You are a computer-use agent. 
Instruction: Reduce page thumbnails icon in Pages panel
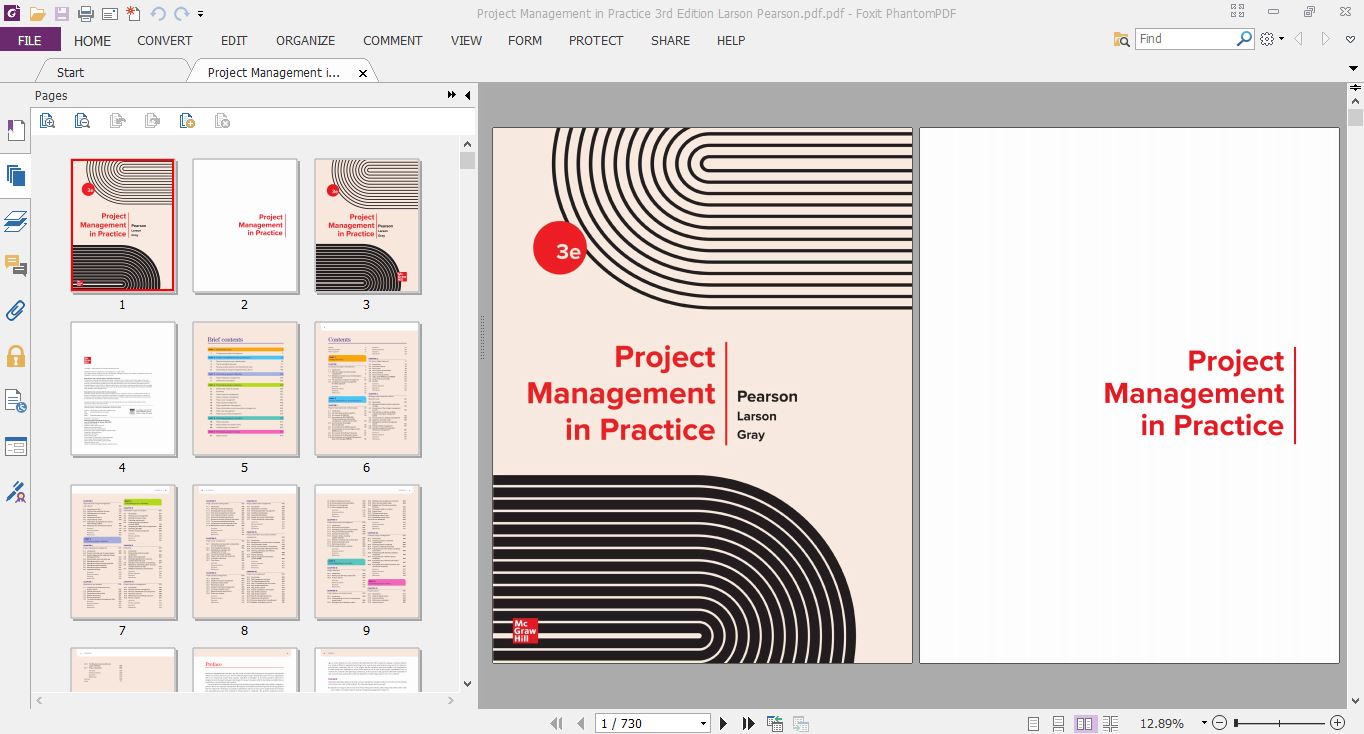coord(82,121)
